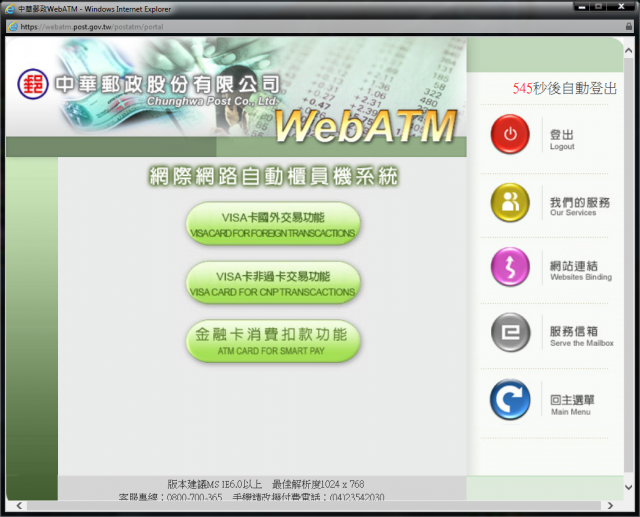The image size is (640, 517).
Task: Click the 回主選單 Main Menu link
Action: (572, 405)
